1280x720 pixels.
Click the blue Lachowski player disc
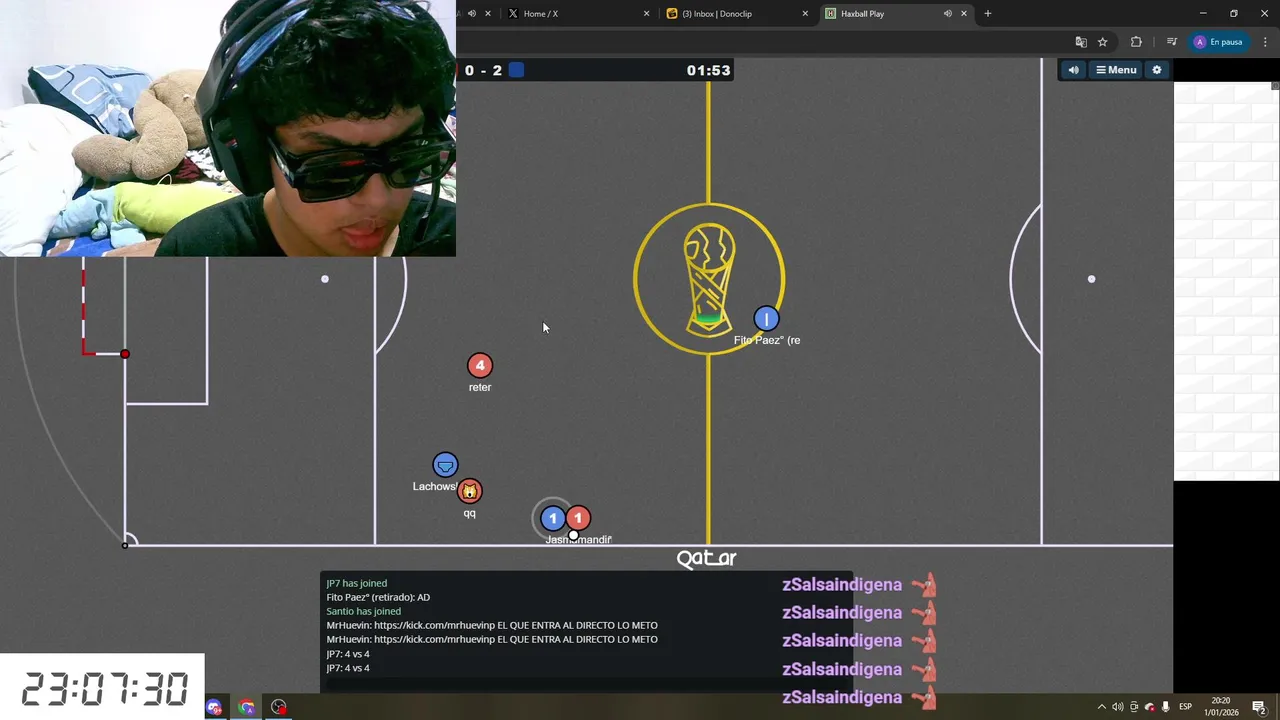pos(445,465)
